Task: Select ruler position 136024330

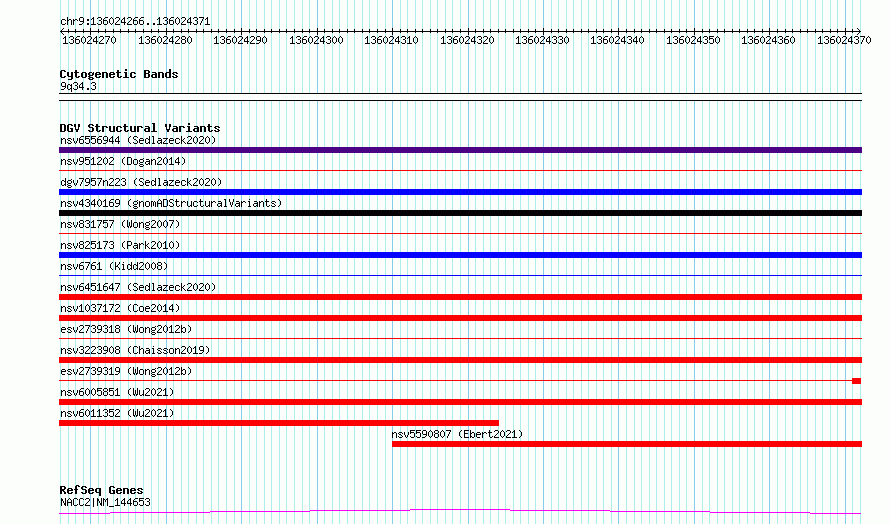Action: (x=542, y=40)
